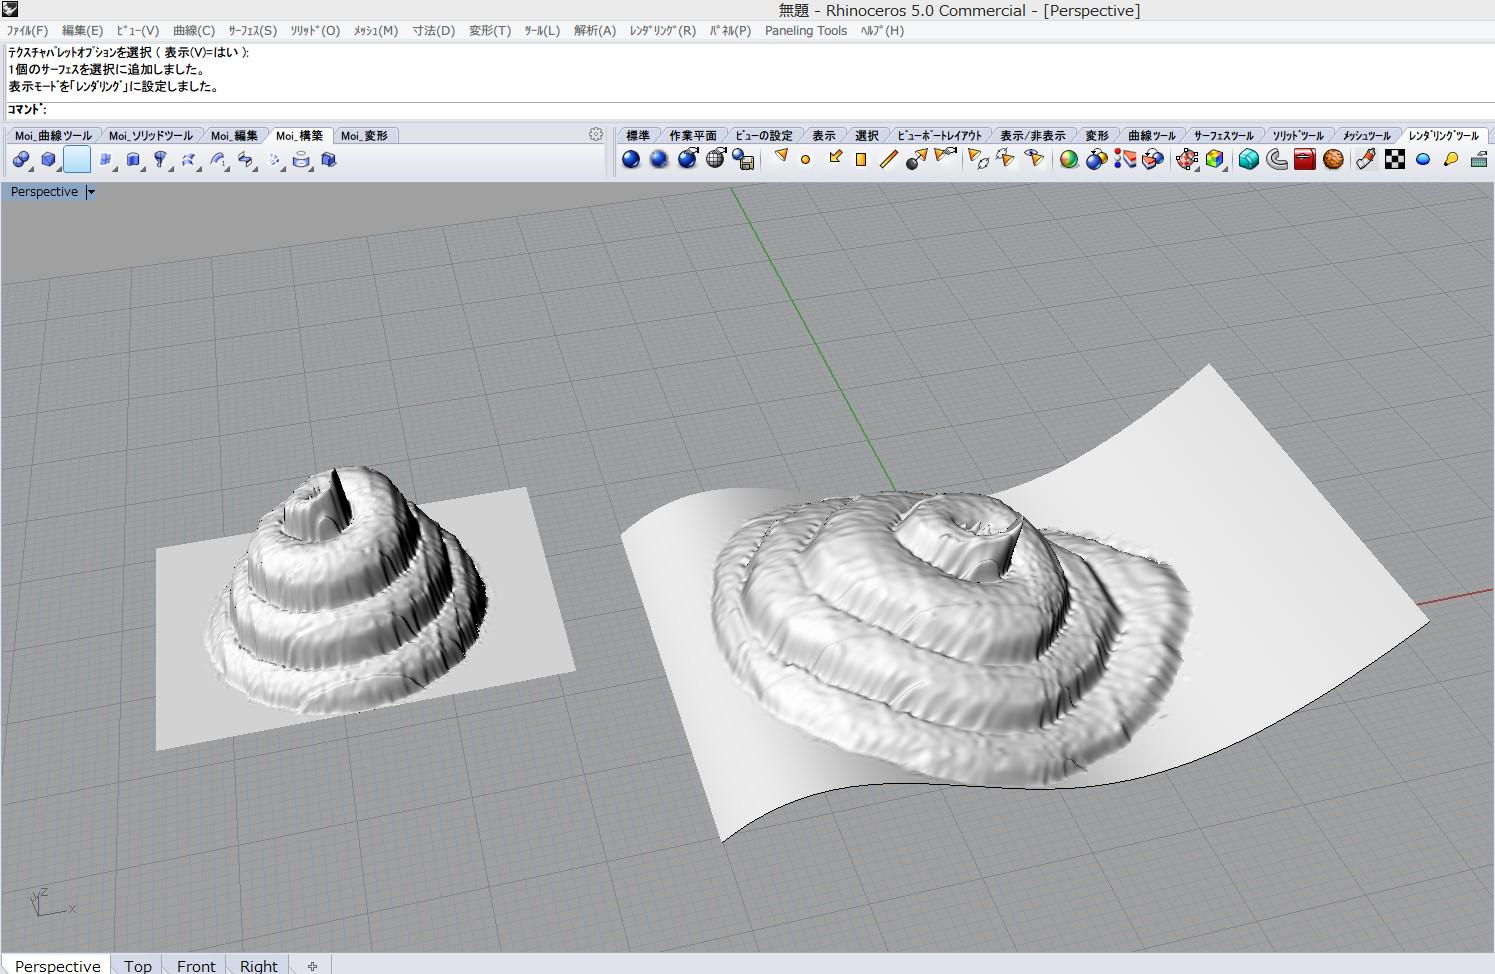Create a directional light with the orange arrow icon
The height and width of the screenshot is (974, 1495).
click(835, 158)
